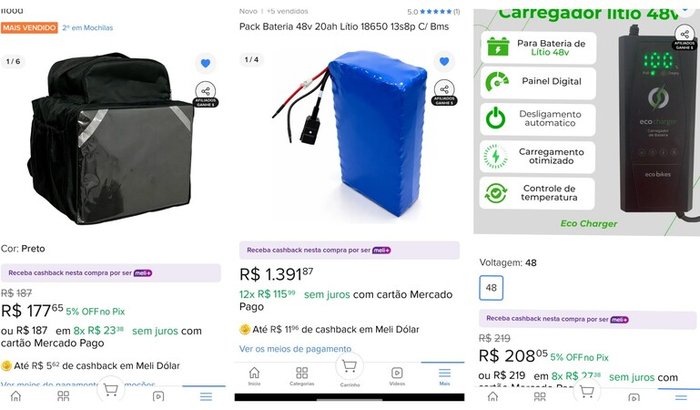The height and width of the screenshot is (410, 700).
Task: Share the black backpack listing
Action: point(205,91)
